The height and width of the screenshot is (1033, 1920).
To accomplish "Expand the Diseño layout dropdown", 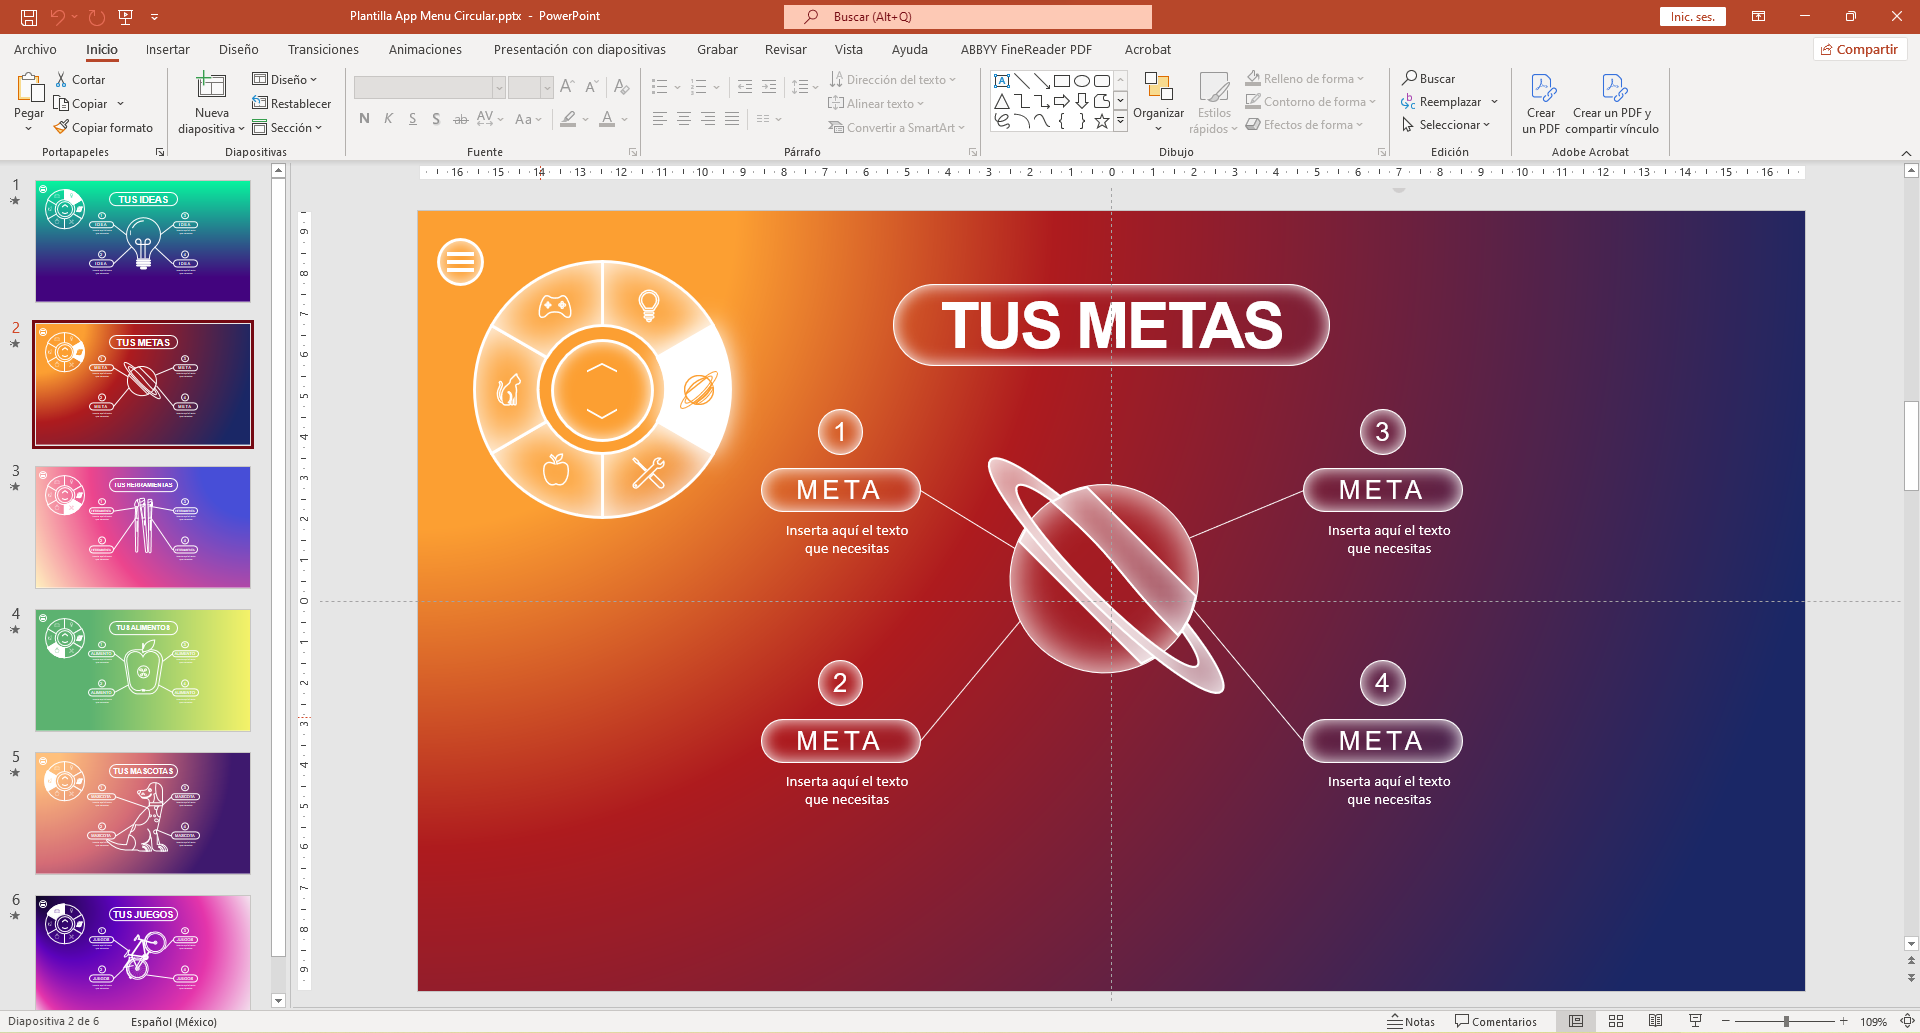I will point(285,79).
